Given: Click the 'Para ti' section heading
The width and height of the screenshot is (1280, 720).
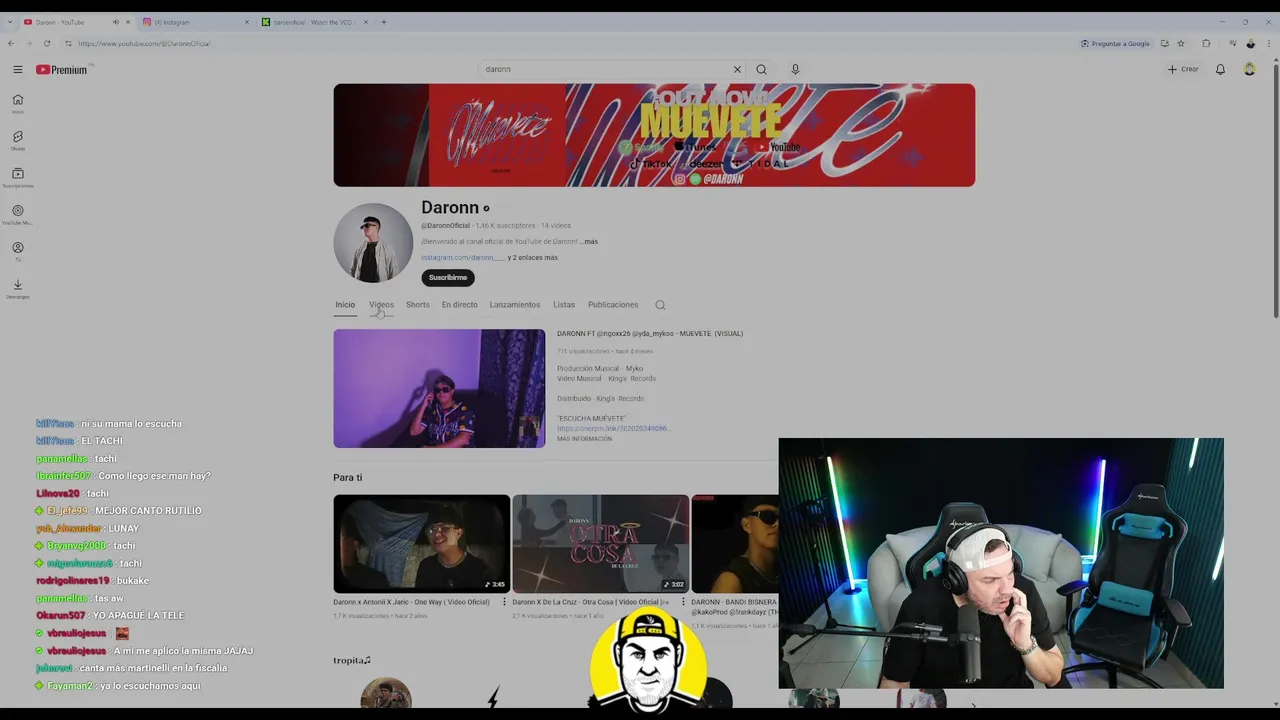Looking at the screenshot, I should coord(347,478).
